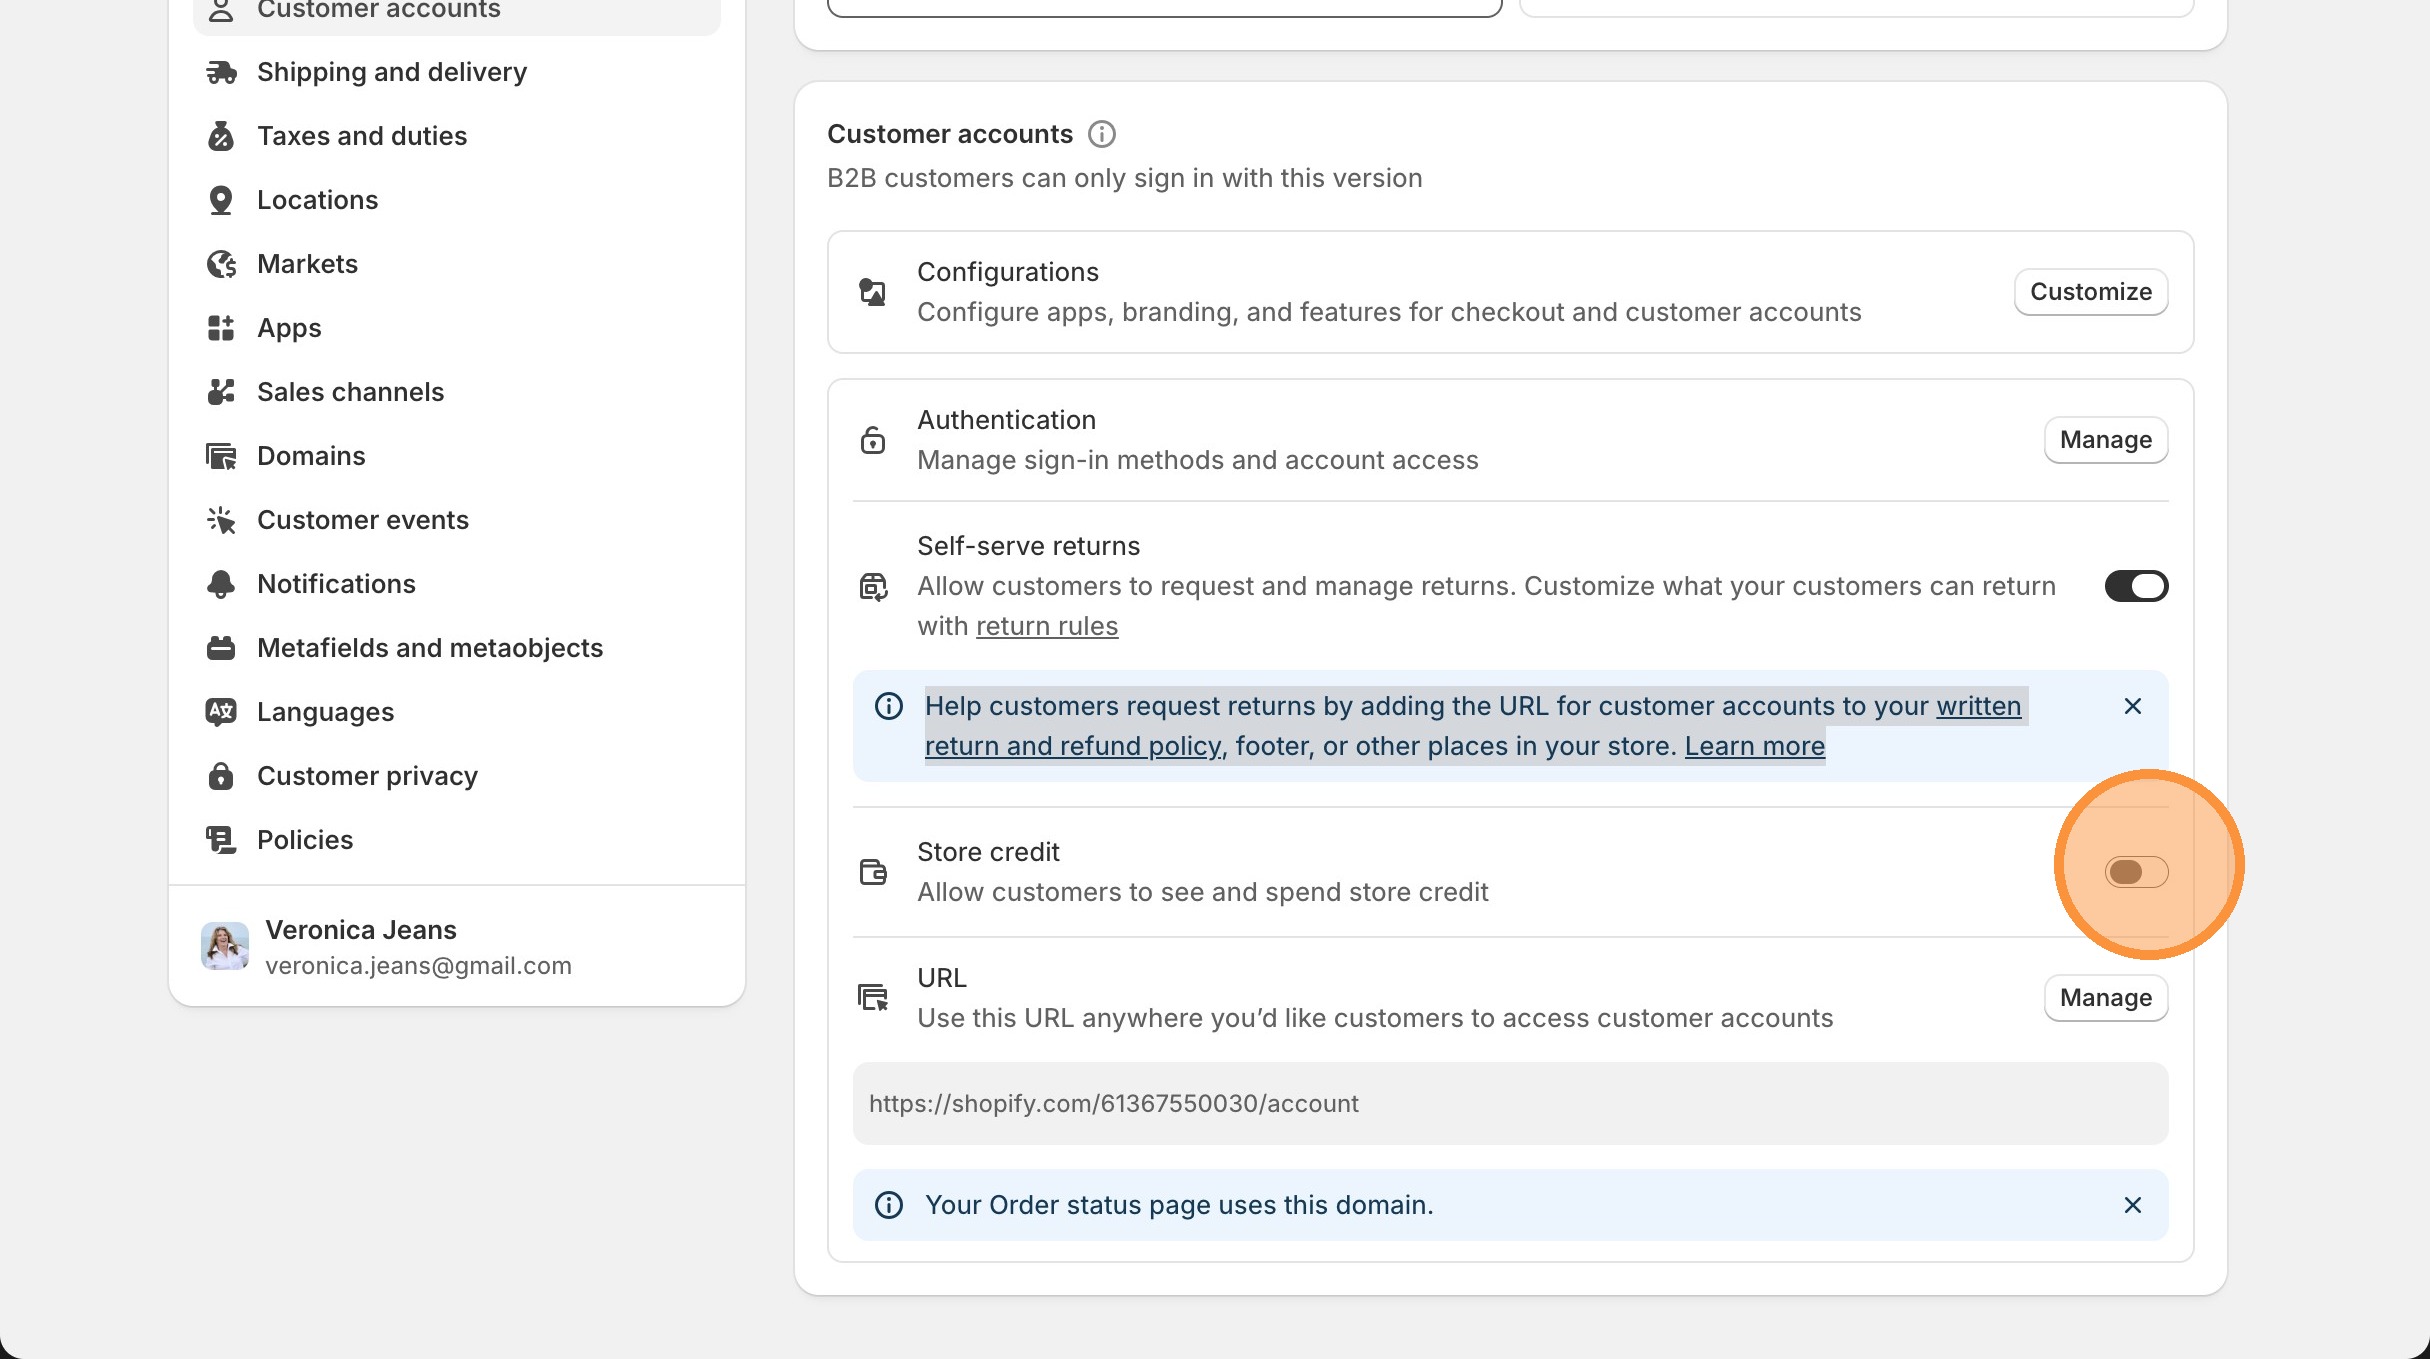Select the Taxes and duties icon
The width and height of the screenshot is (2430, 1359).
tap(222, 135)
